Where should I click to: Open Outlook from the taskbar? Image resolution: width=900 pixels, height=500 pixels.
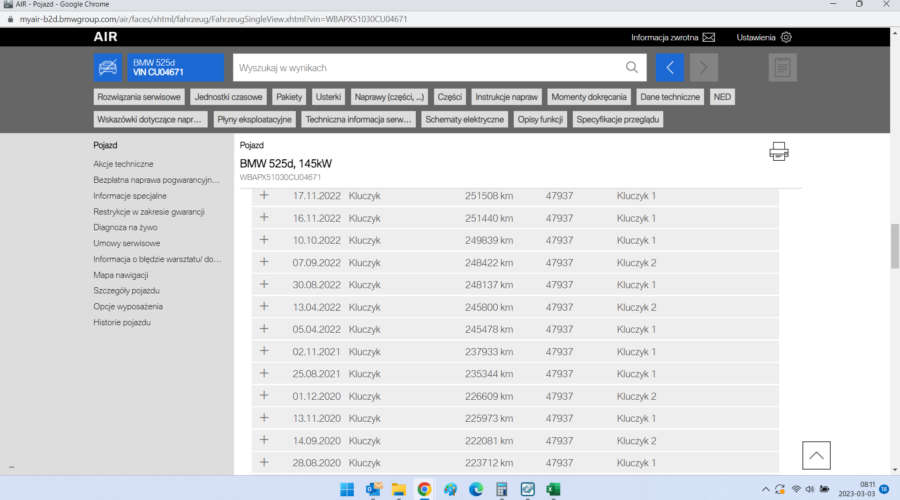point(374,489)
